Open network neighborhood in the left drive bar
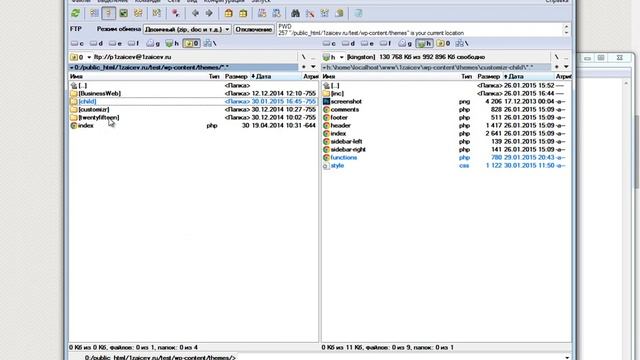 [x=210, y=43]
